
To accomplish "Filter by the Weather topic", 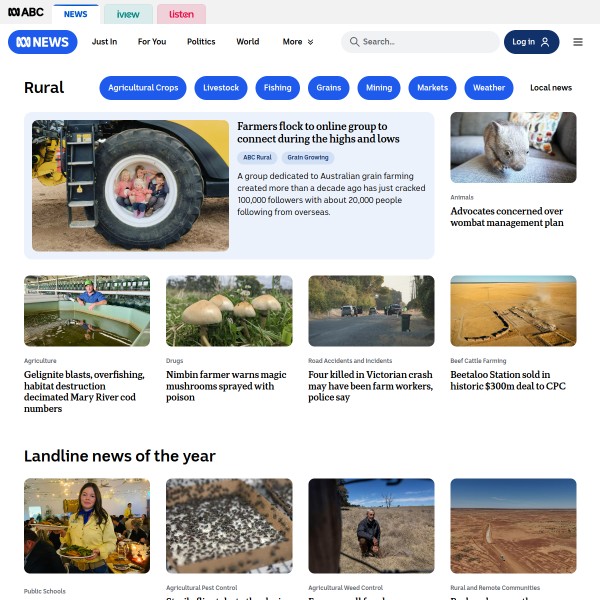I will coord(489,88).
